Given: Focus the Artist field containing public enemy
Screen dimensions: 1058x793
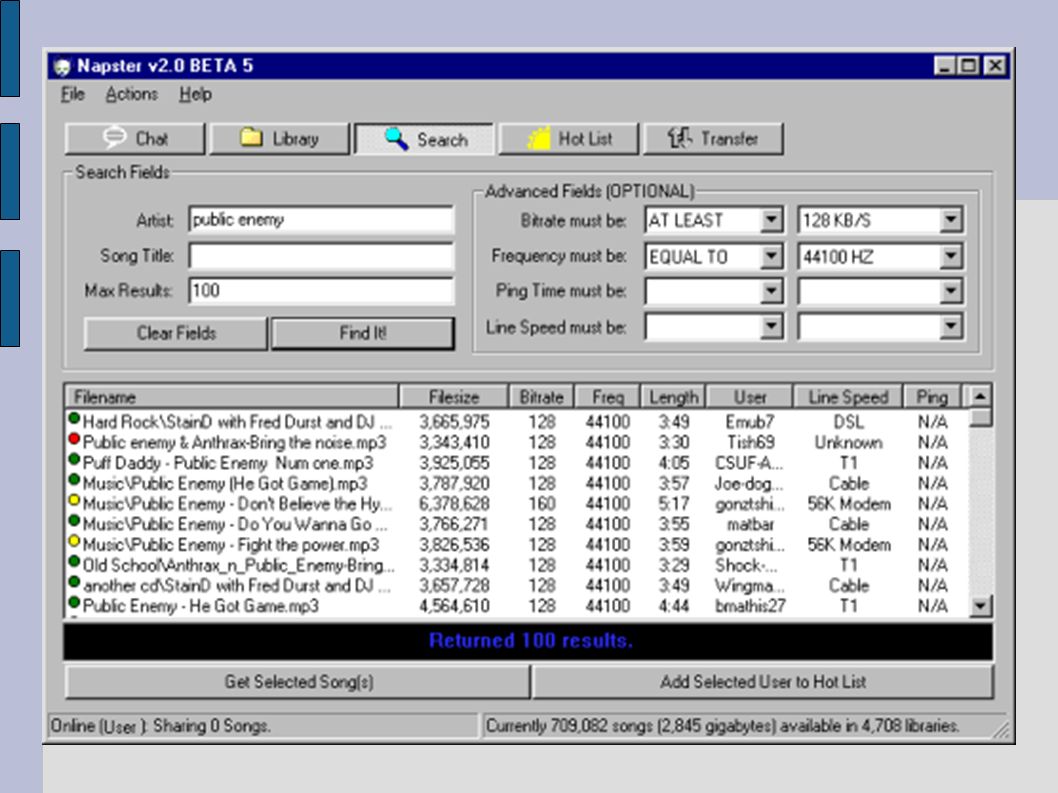Looking at the screenshot, I should [321, 220].
